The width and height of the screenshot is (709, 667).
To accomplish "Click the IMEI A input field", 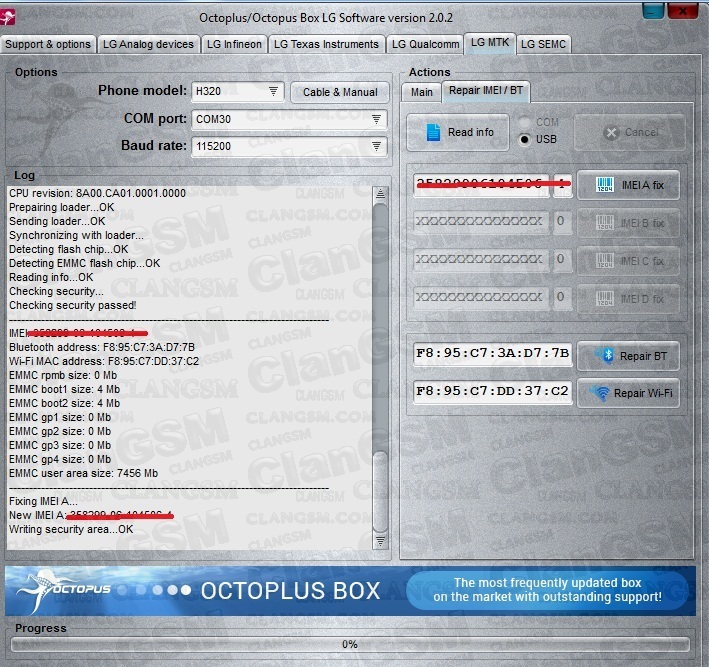I will (481, 184).
